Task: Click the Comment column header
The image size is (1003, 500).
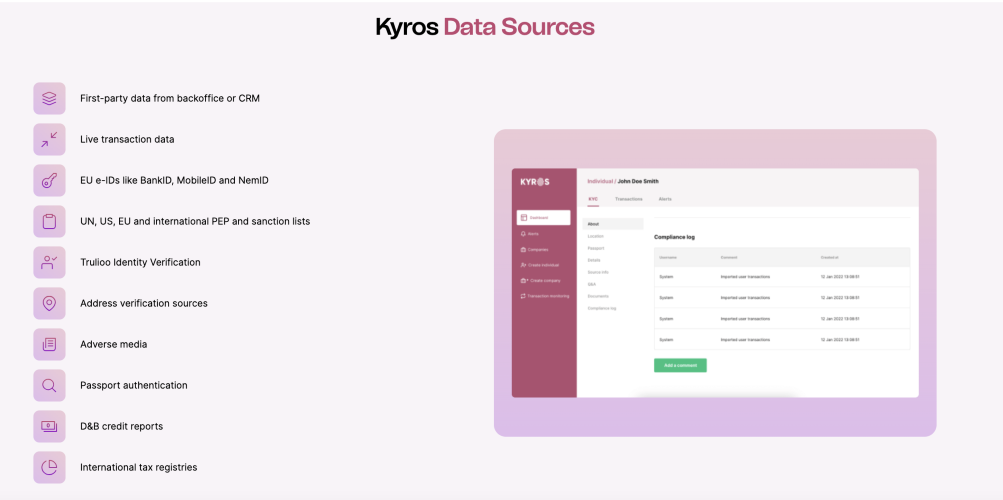Action: click(729, 257)
